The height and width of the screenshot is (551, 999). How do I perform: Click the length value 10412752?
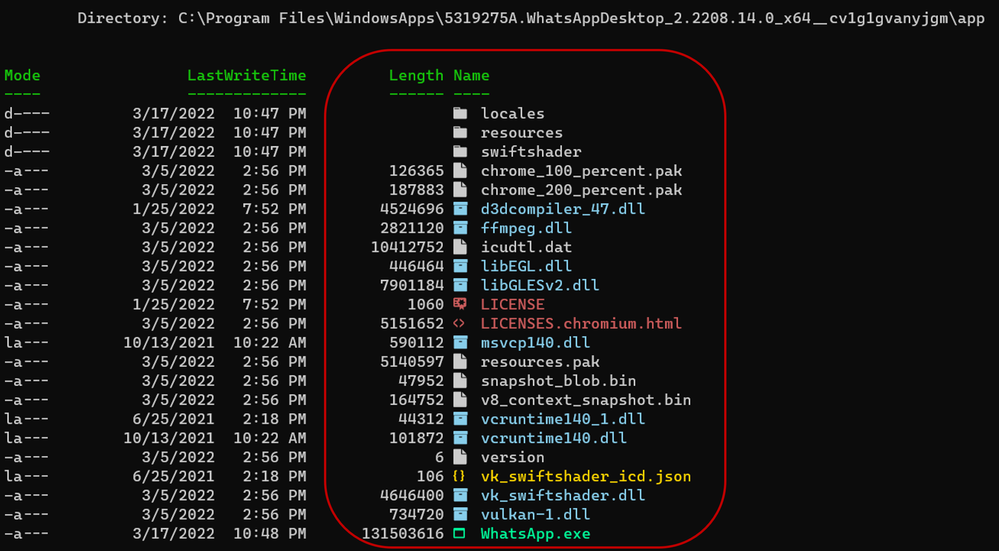click(407, 247)
